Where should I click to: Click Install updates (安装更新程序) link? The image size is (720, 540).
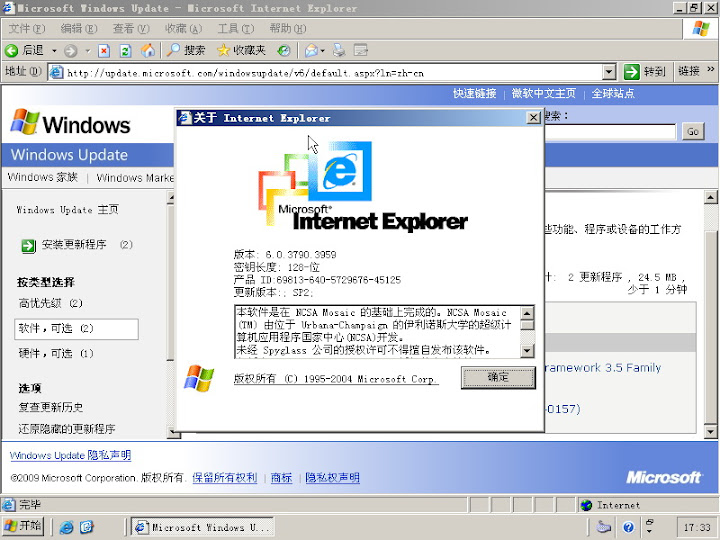(74, 244)
